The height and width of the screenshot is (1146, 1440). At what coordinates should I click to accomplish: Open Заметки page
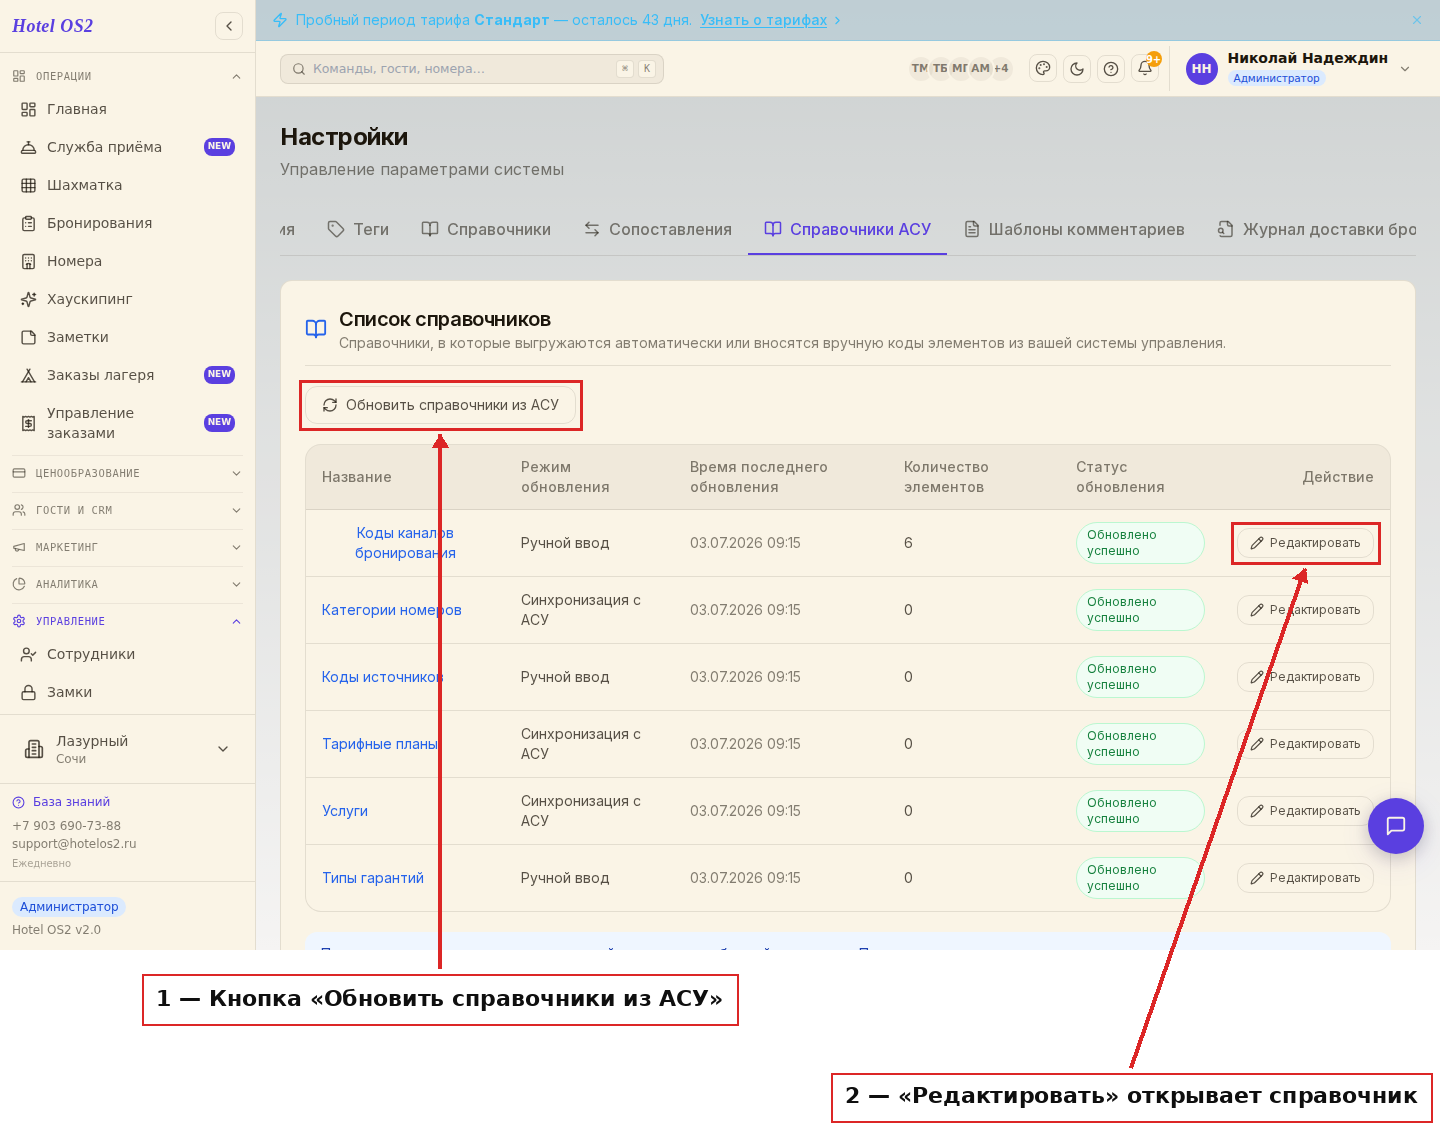(127, 337)
